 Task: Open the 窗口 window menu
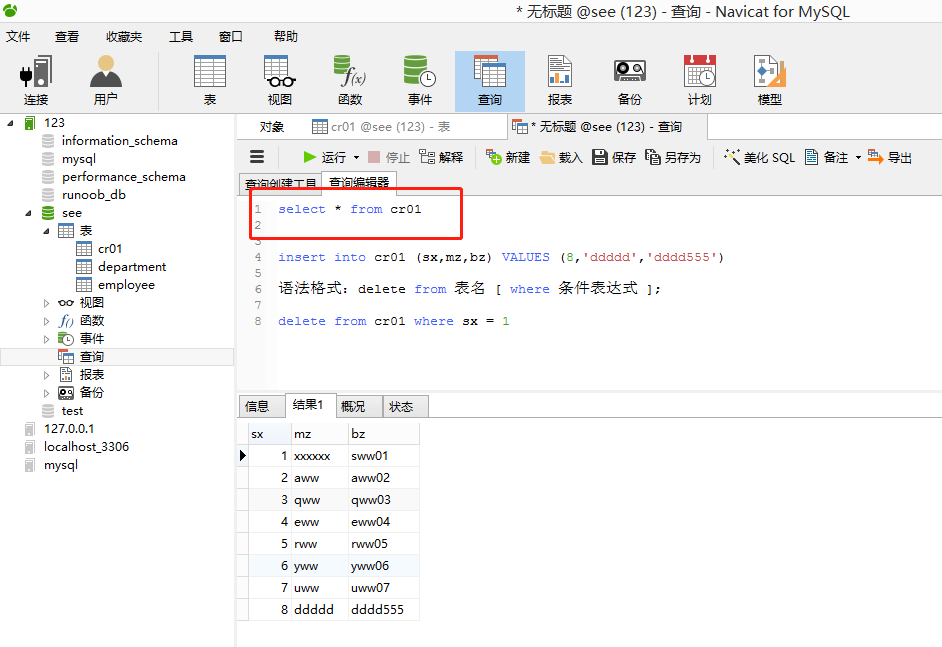click(231, 37)
